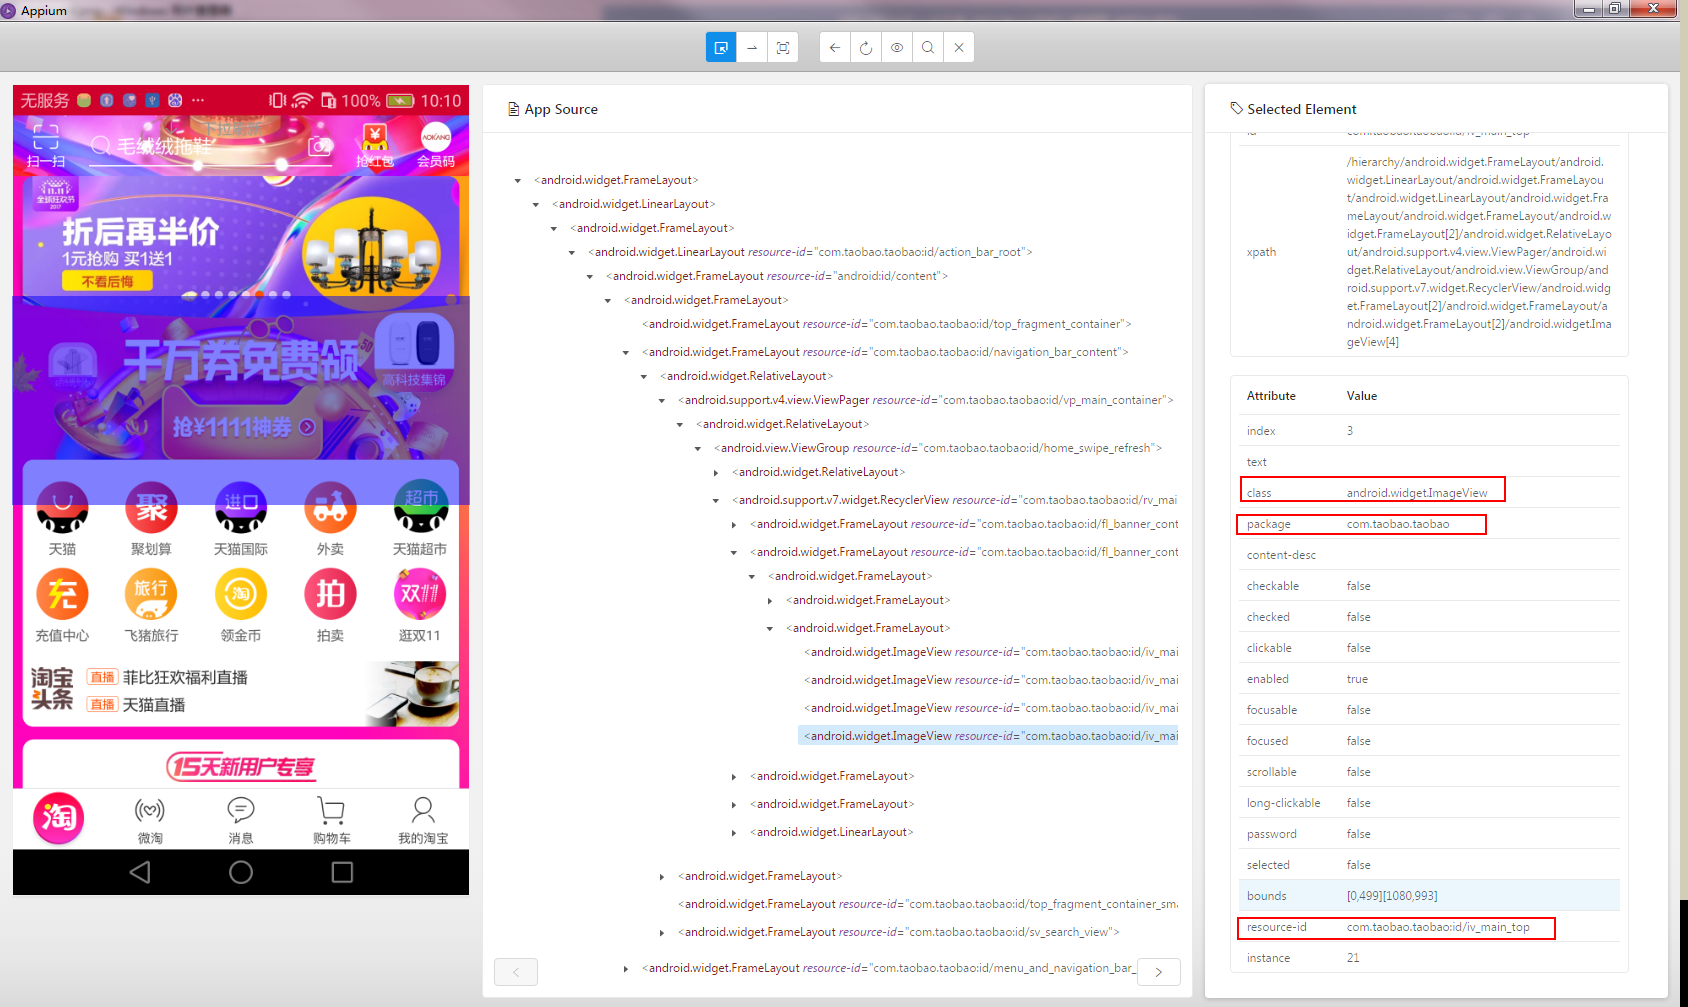Tap the 15天新用户专享 banner
This screenshot has width=1688, height=1007.
point(241,766)
